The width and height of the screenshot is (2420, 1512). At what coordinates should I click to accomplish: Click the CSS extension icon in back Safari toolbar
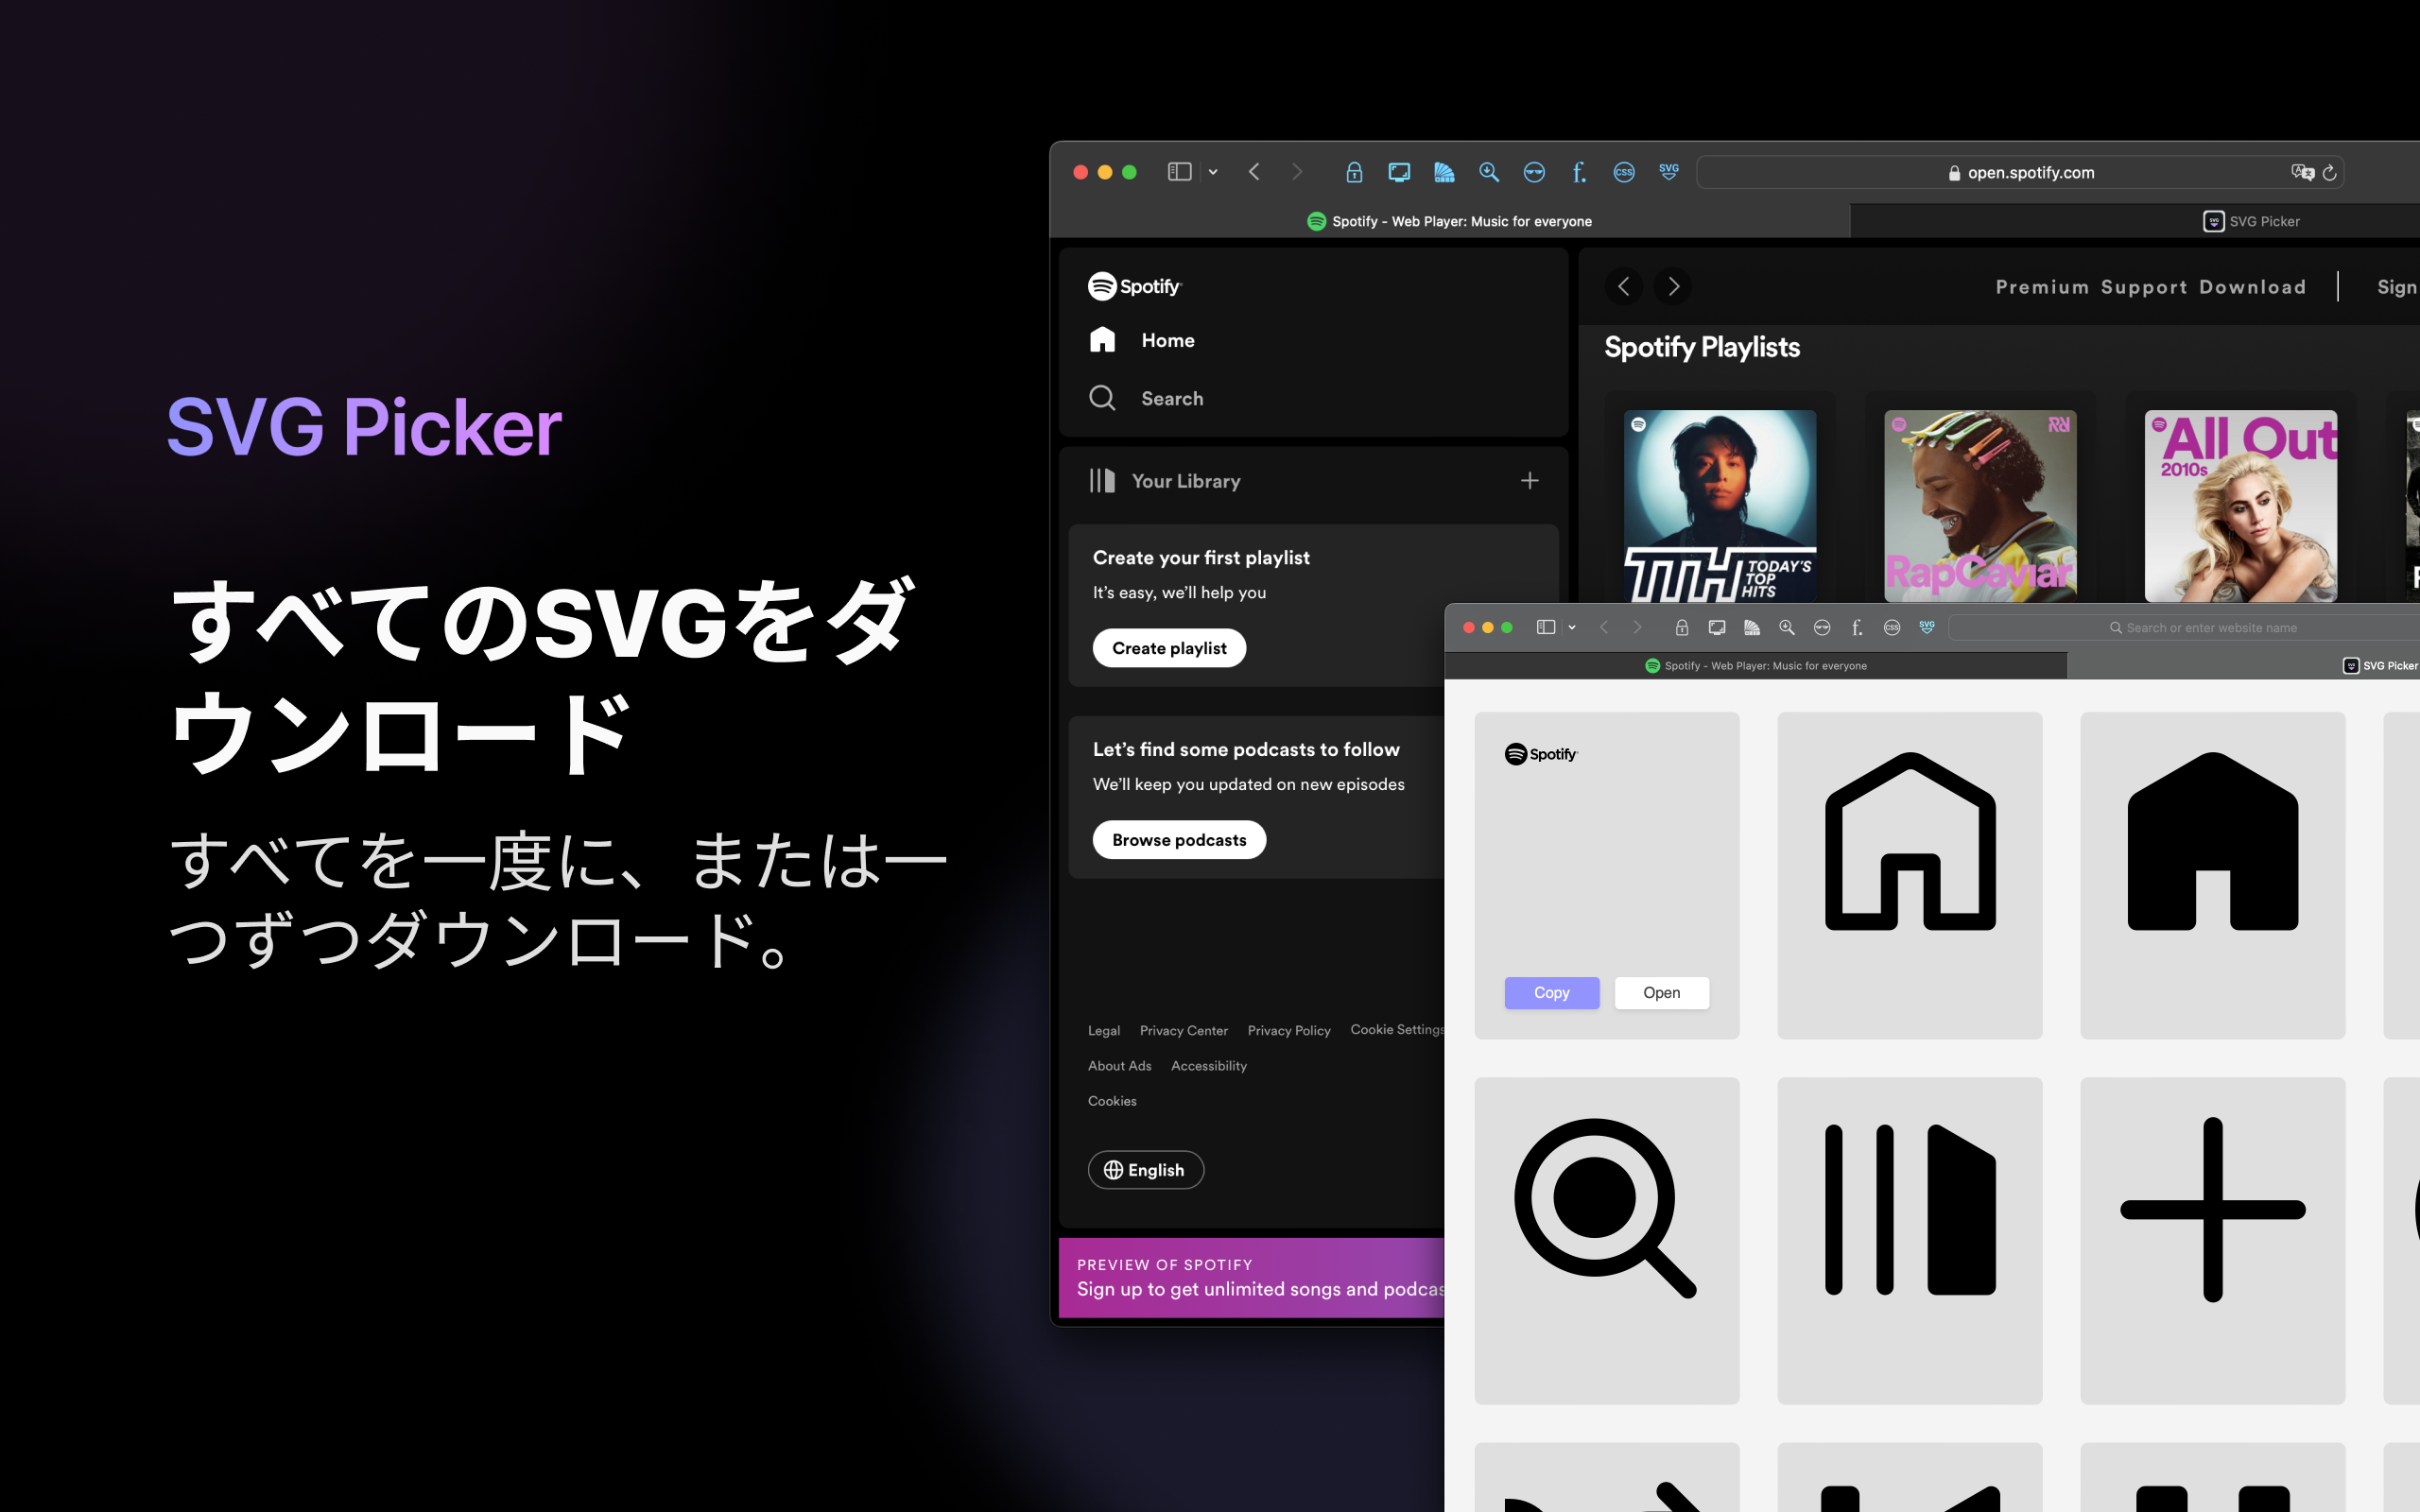pos(1624,172)
